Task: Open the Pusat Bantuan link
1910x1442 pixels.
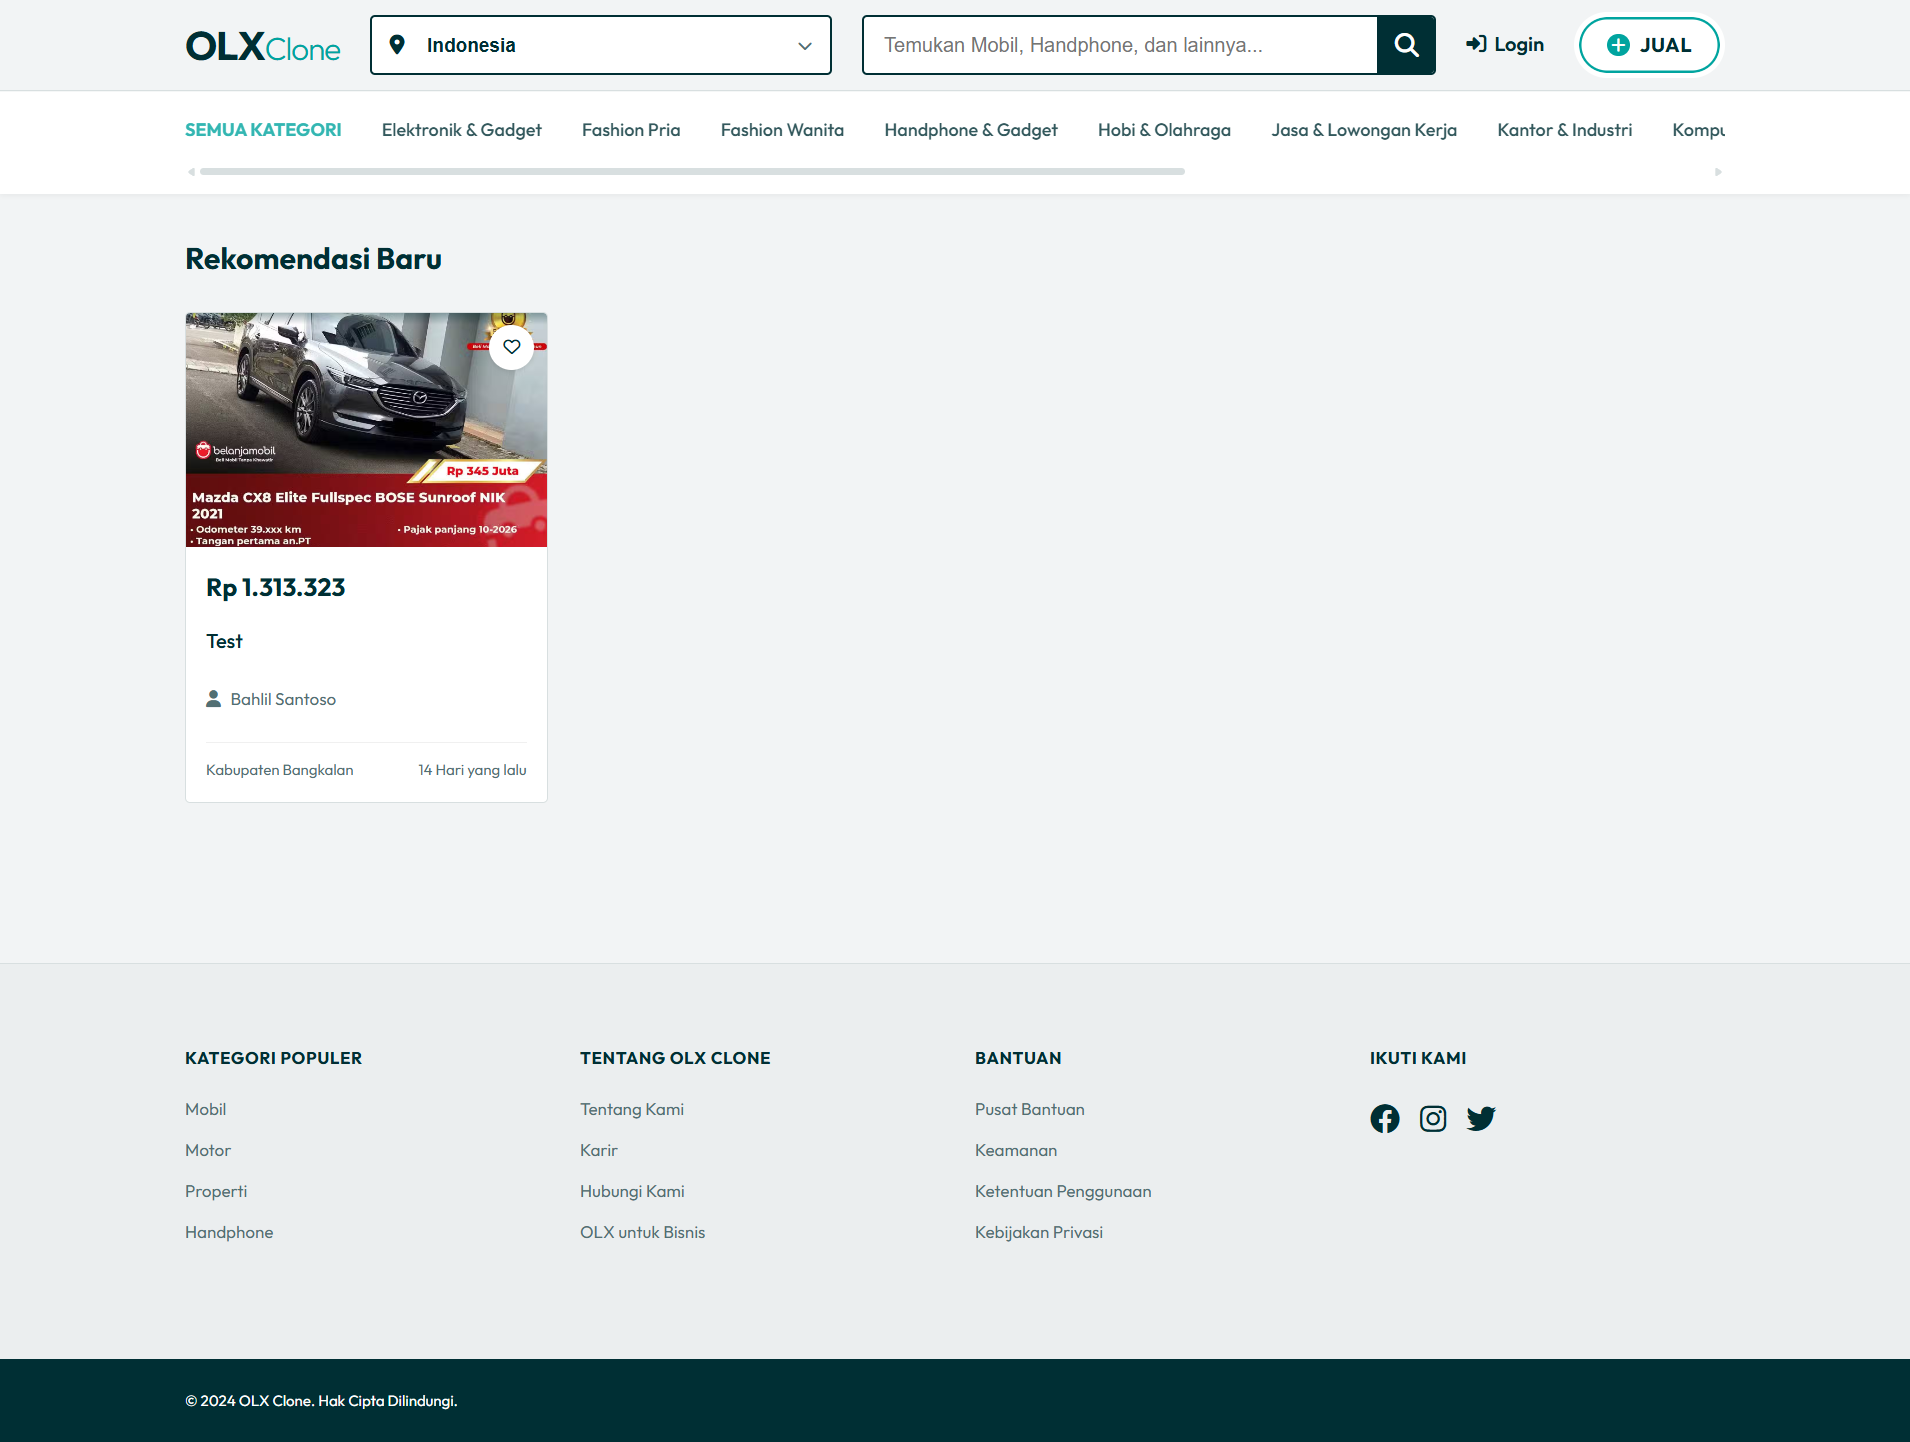Action: pos(1030,1108)
